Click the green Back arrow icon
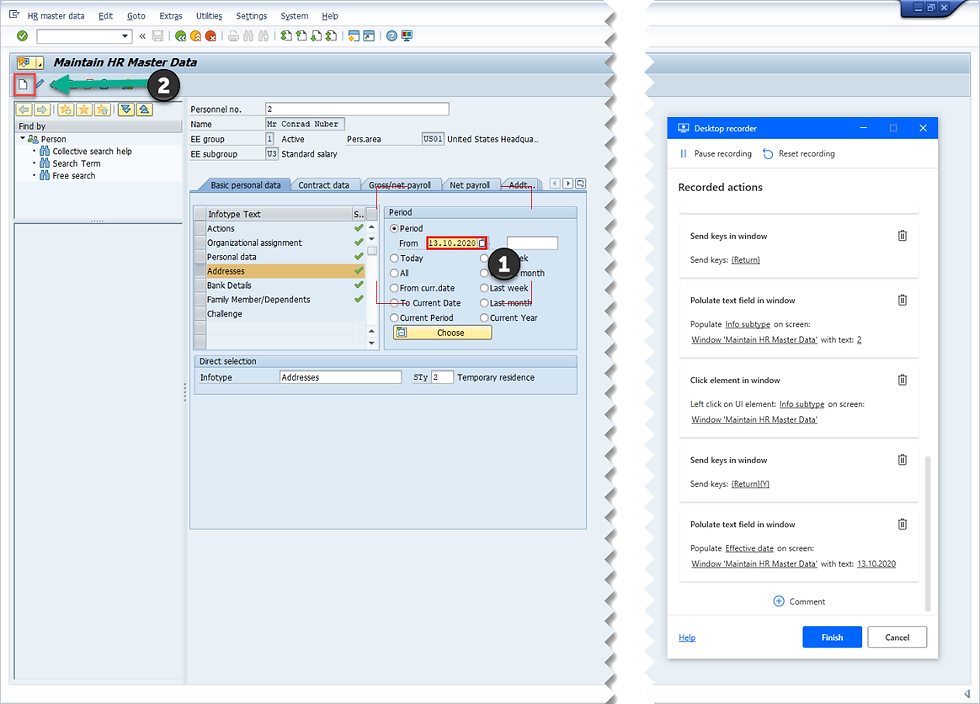The image size is (980, 704). point(181,36)
